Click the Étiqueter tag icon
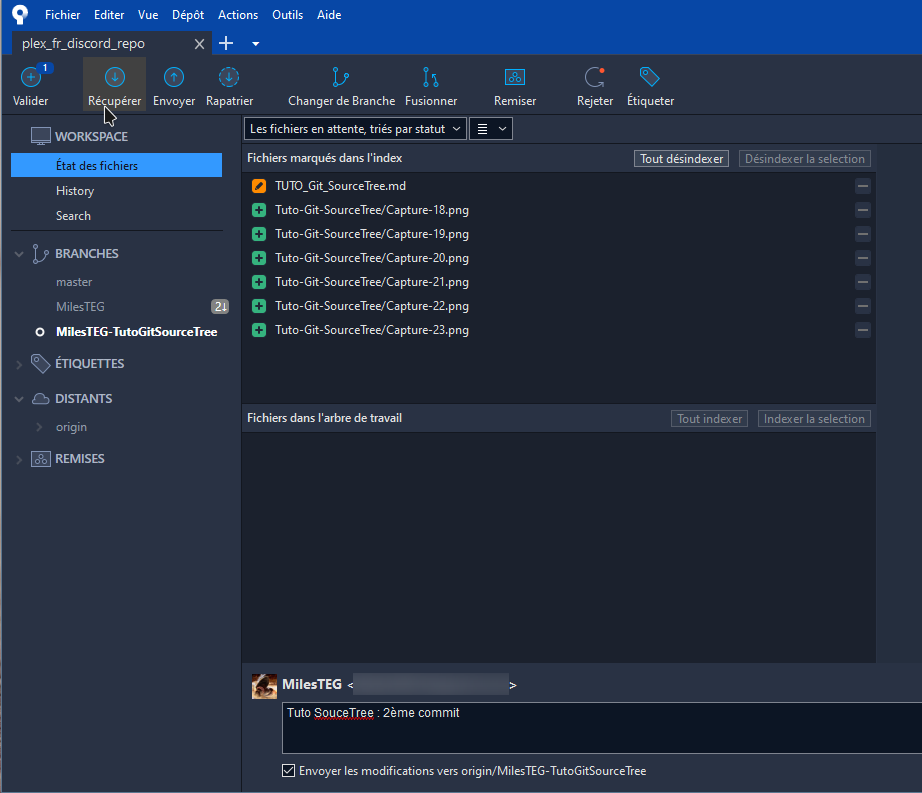Screen dimensions: 922x793 [x=650, y=77]
